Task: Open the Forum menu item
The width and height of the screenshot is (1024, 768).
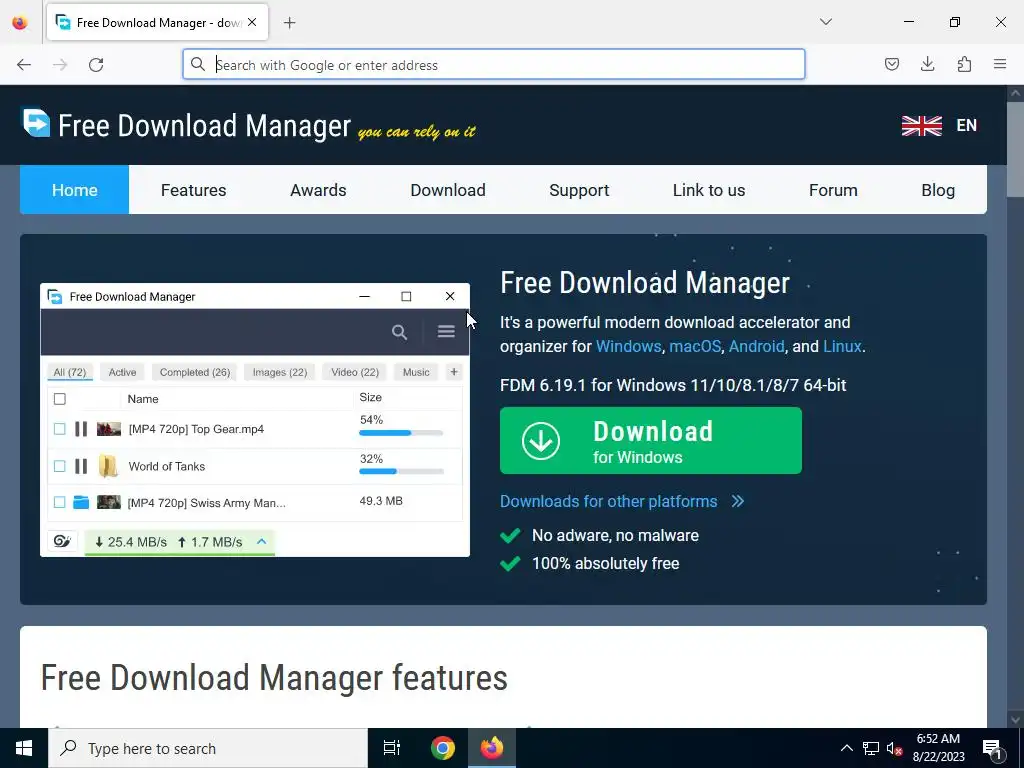Action: [x=833, y=190]
